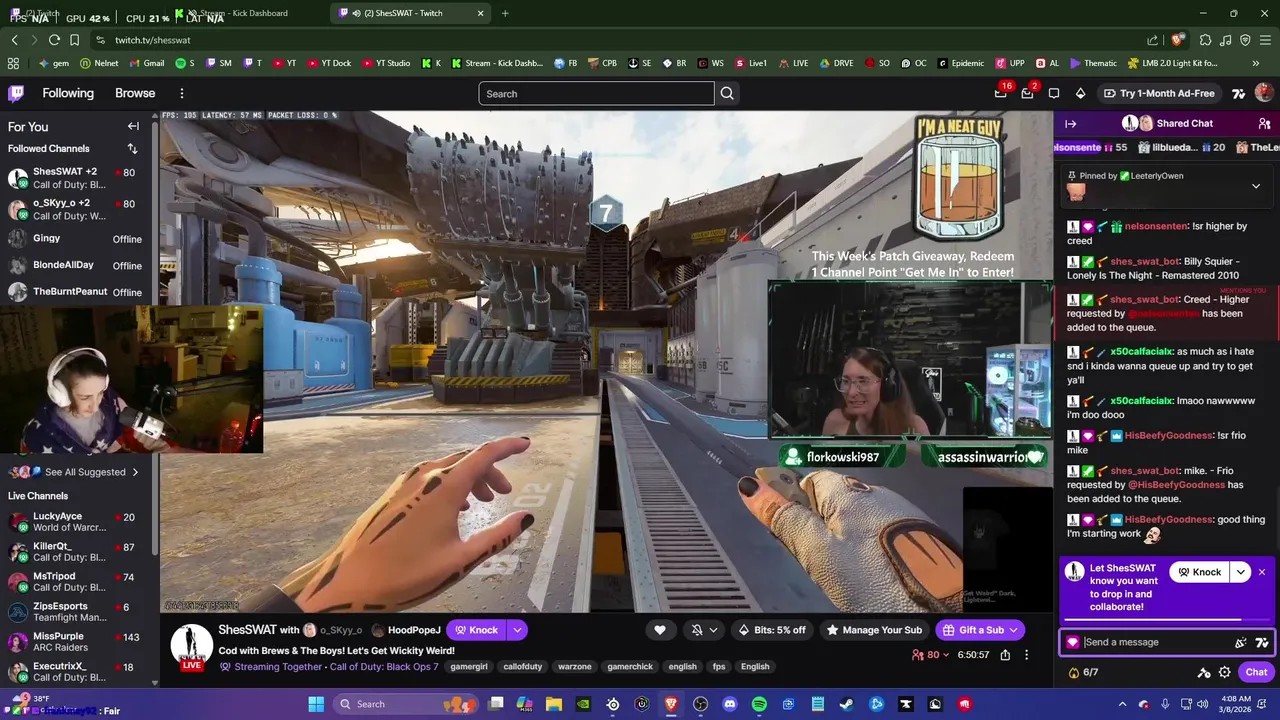Open the Browse nav item
Screen dimensions: 1280x720
tap(135, 93)
